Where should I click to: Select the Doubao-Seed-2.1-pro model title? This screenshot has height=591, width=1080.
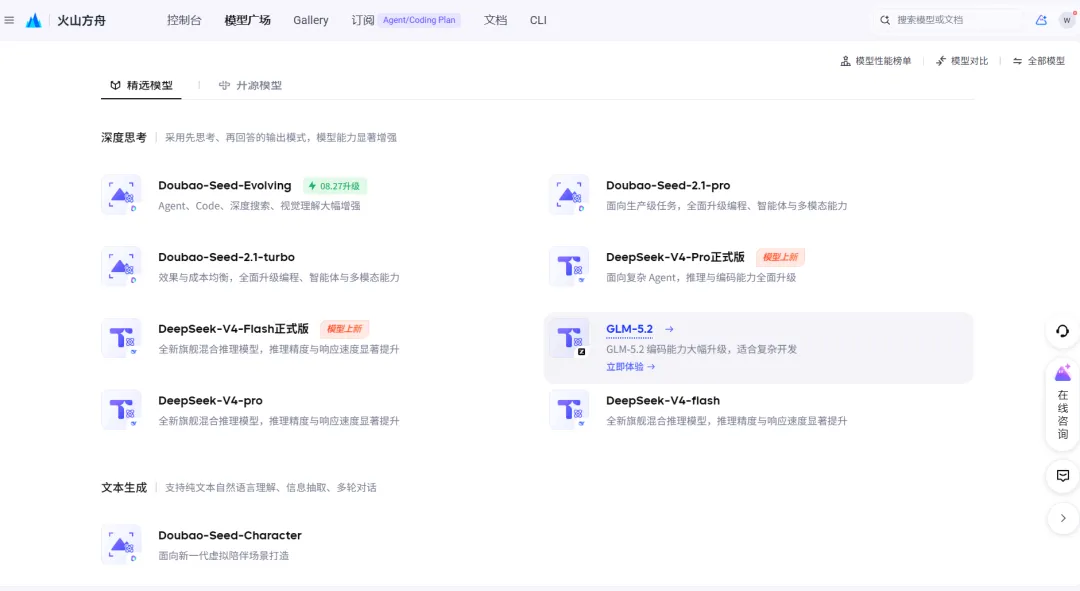(x=667, y=186)
